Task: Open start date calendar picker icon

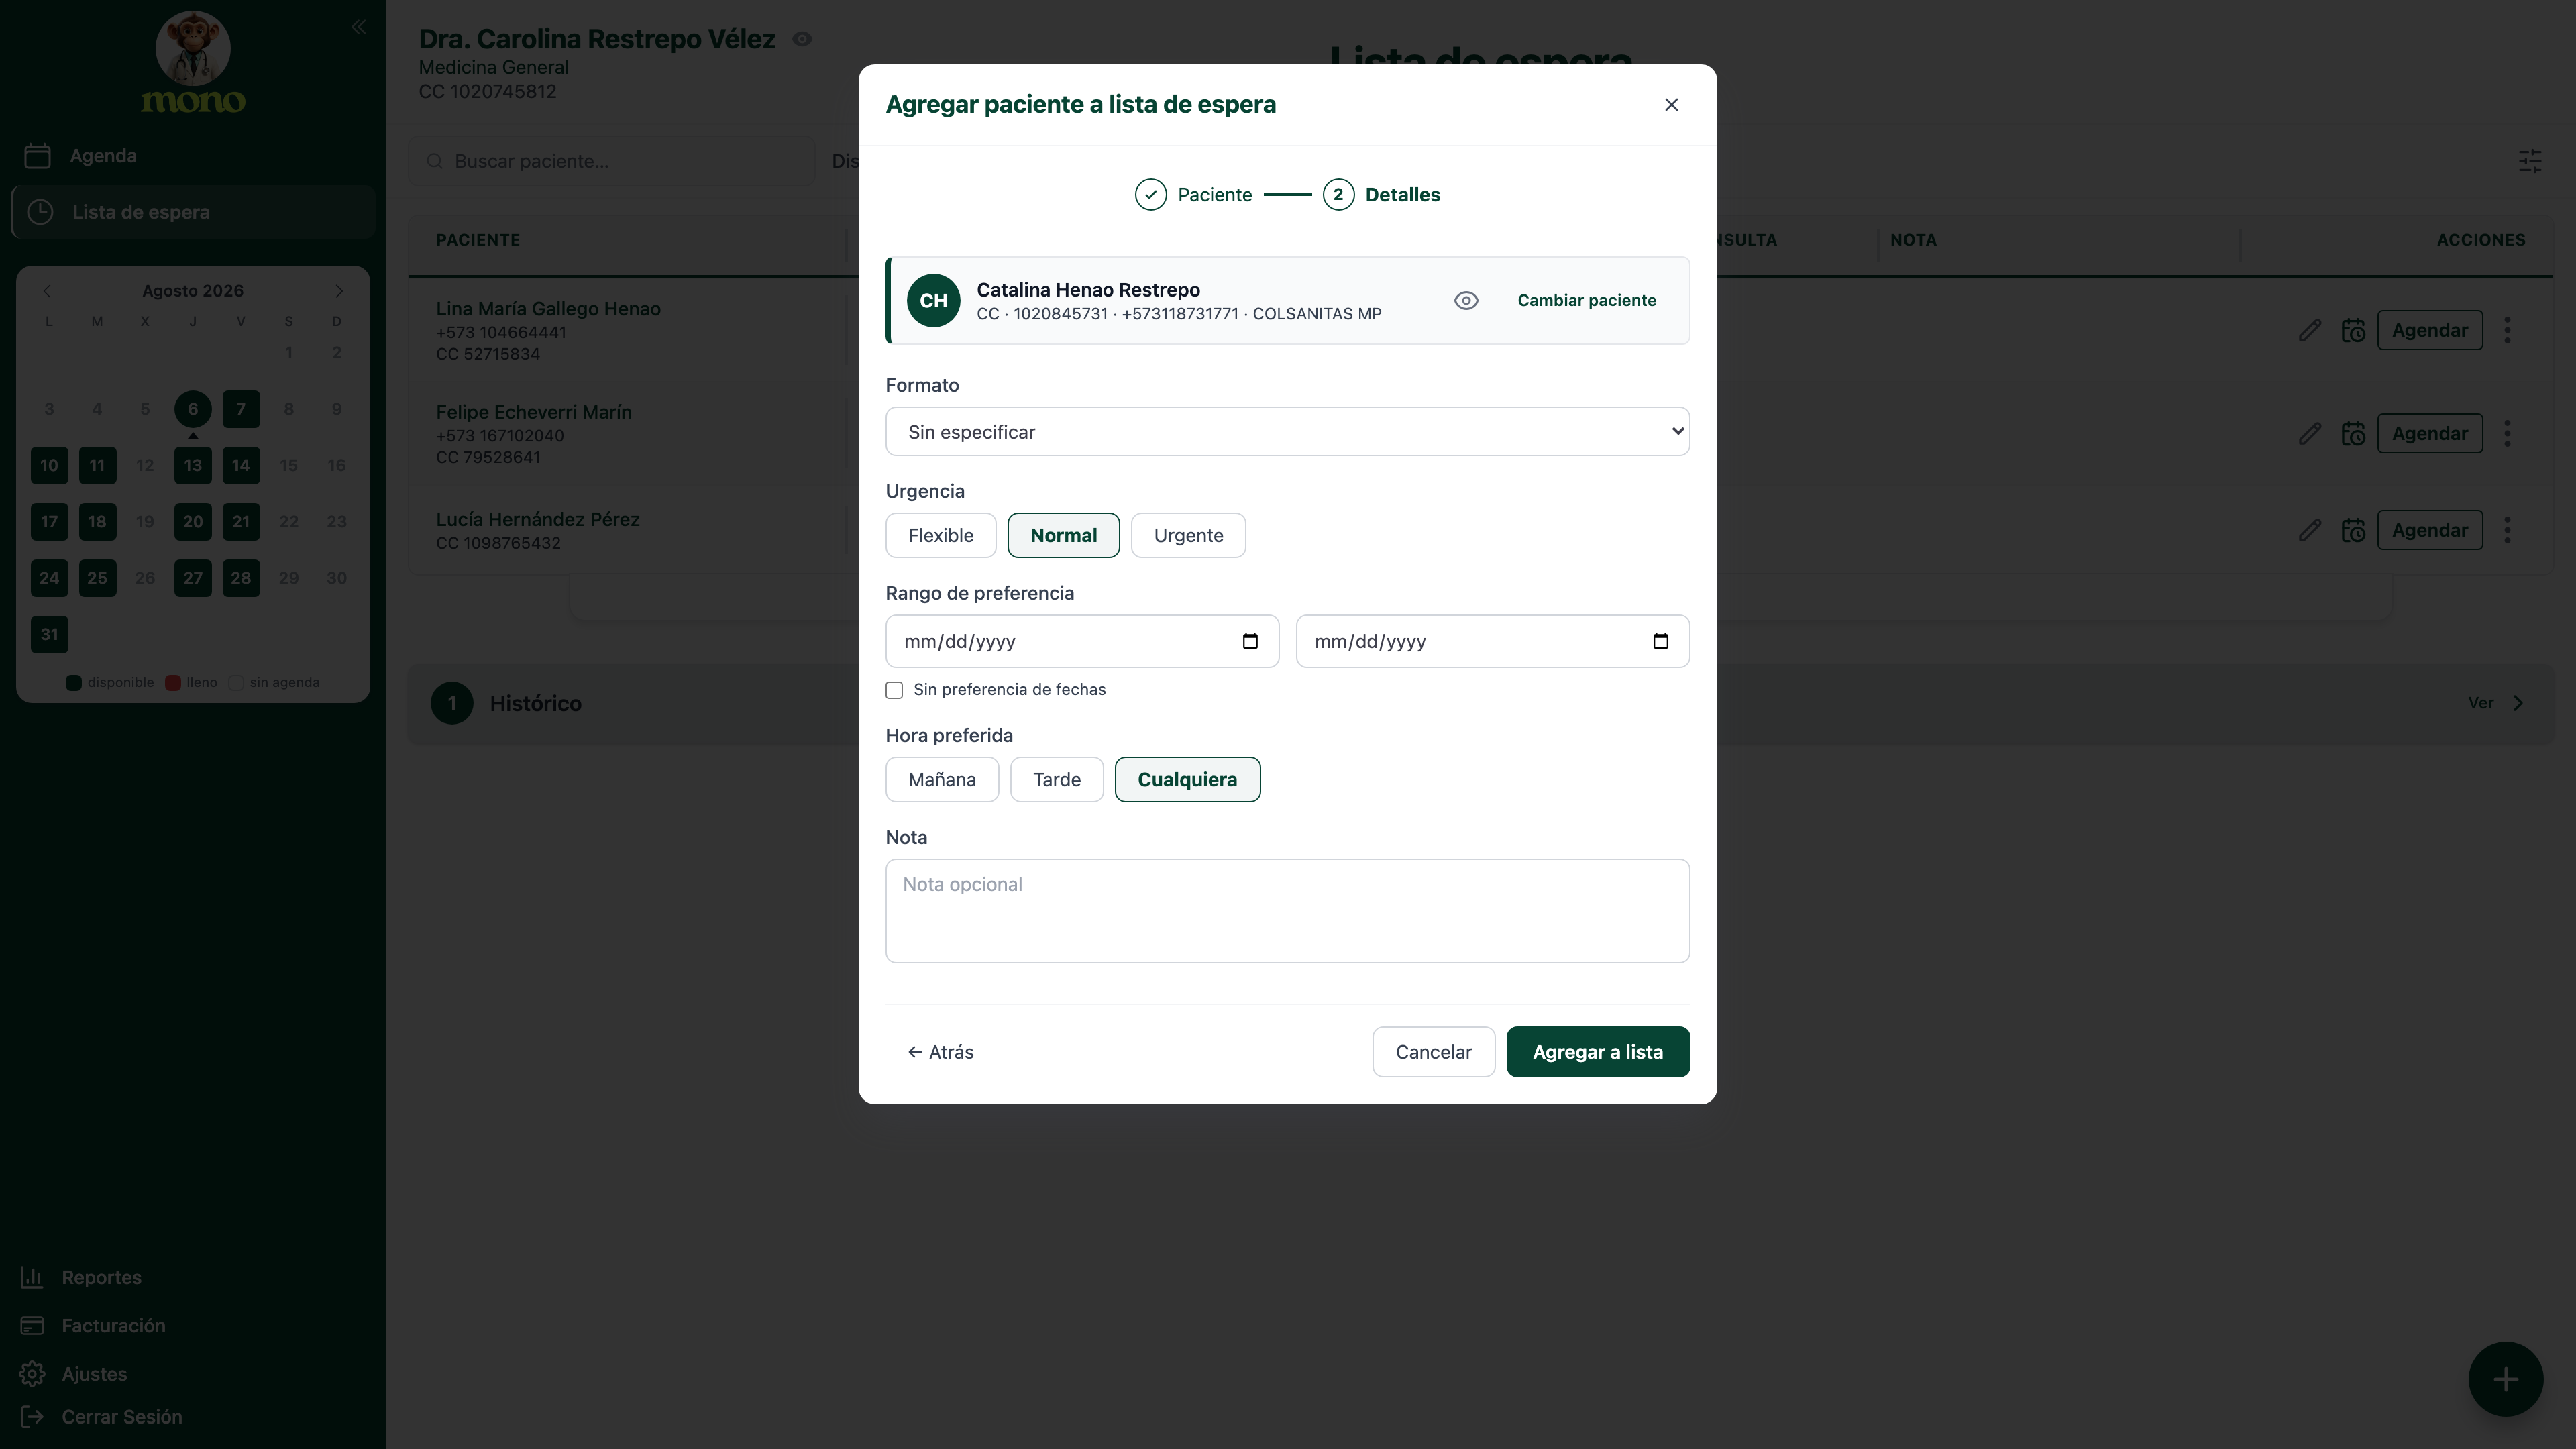Action: point(1250,641)
